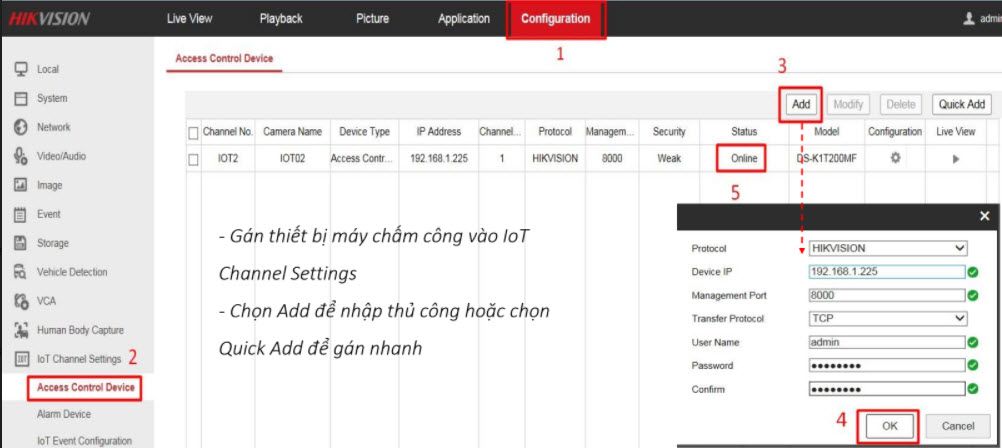This screenshot has height=448, width=1002.
Task: Open the Application tab
Action: [464, 19]
